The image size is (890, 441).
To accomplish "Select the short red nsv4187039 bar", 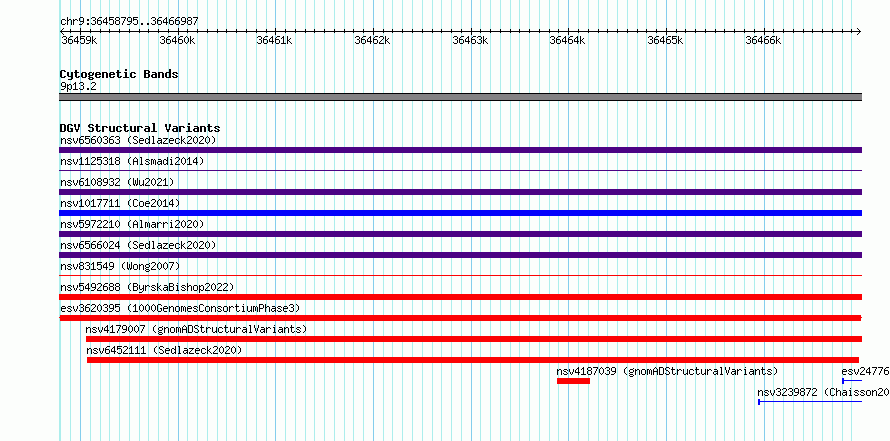I will [x=573, y=381].
